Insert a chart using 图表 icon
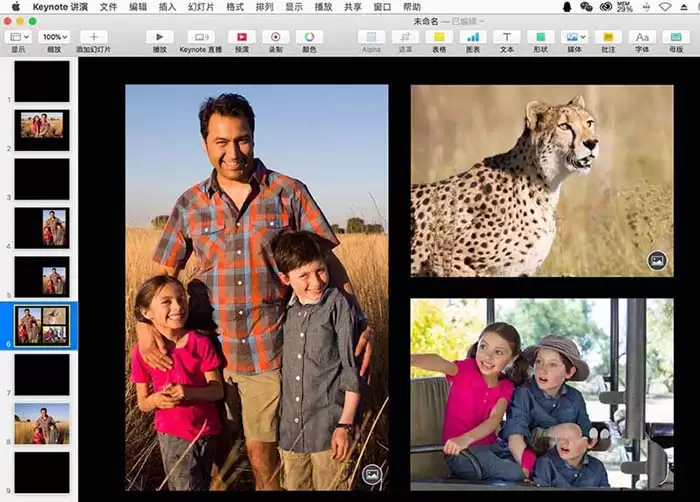The width and height of the screenshot is (700, 502). [x=473, y=37]
